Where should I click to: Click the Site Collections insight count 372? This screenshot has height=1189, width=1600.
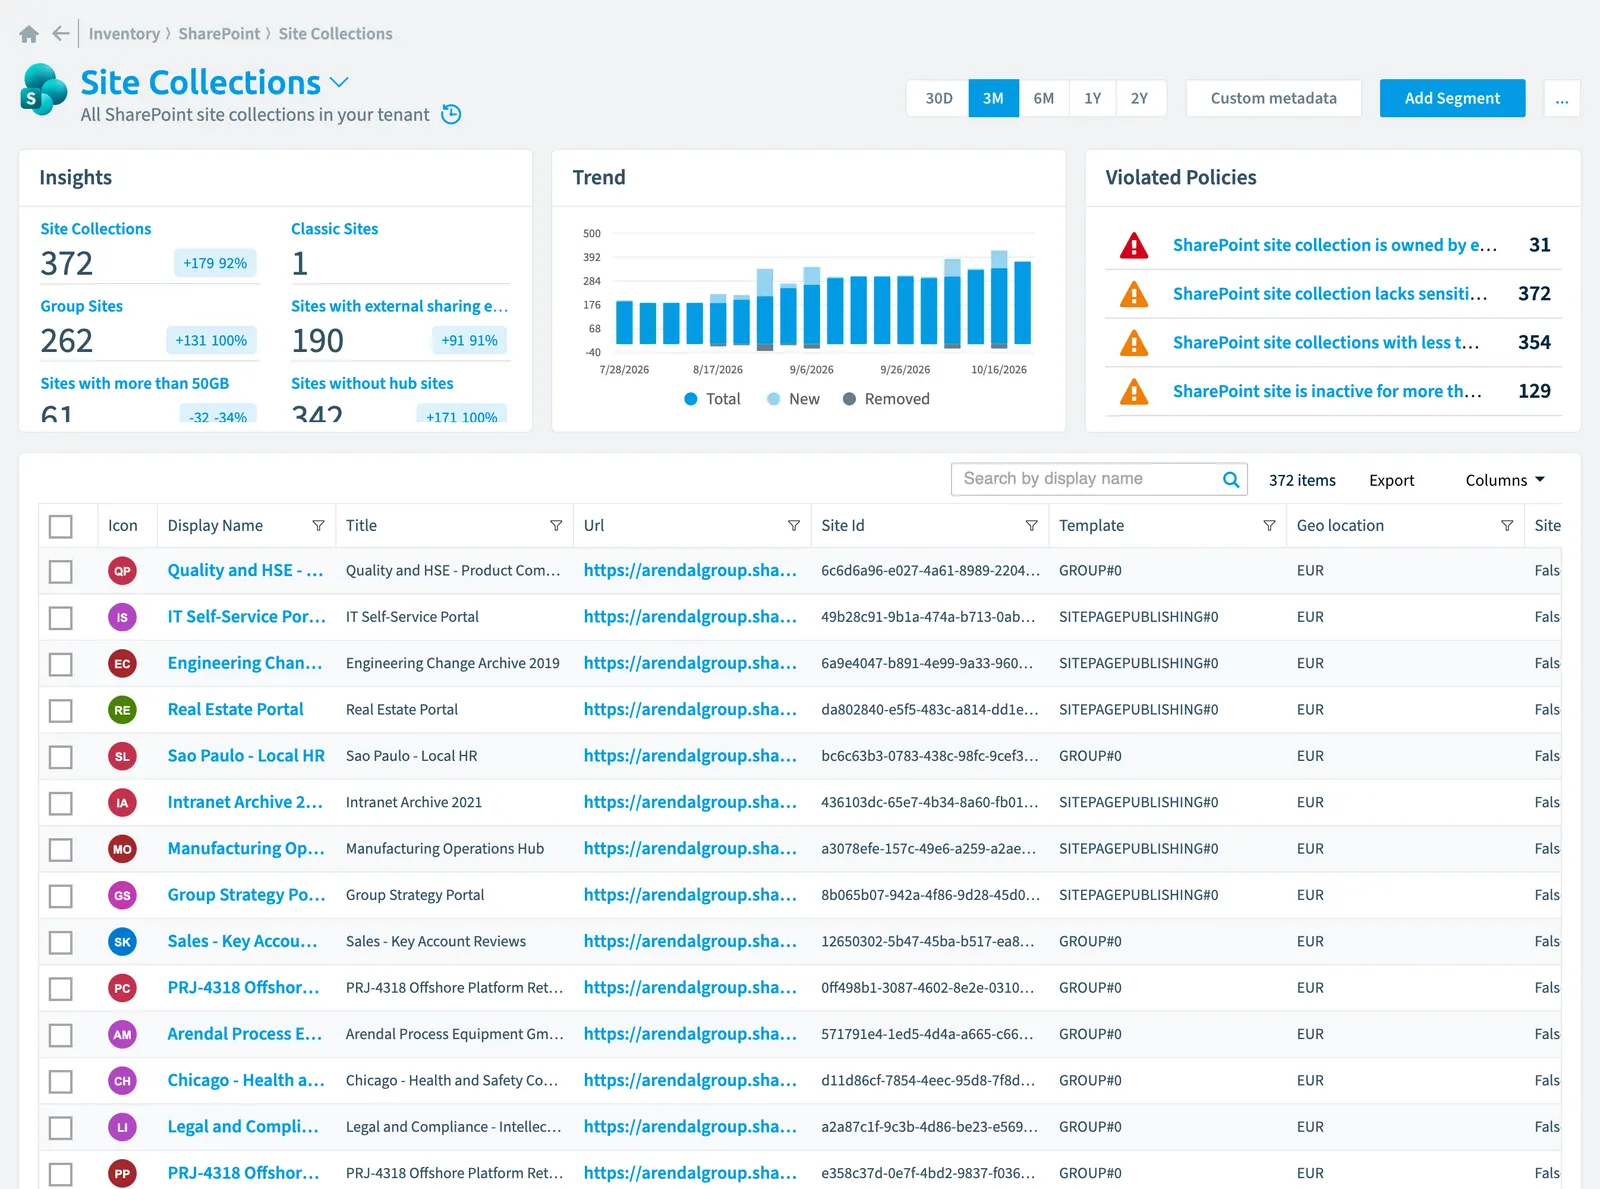click(x=66, y=263)
